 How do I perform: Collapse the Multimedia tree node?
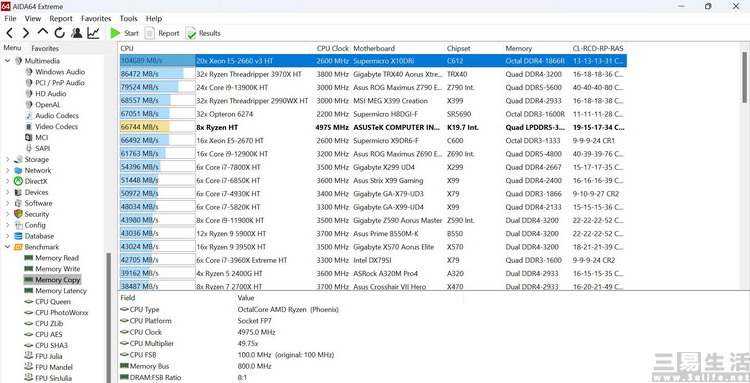click(7, 61)
